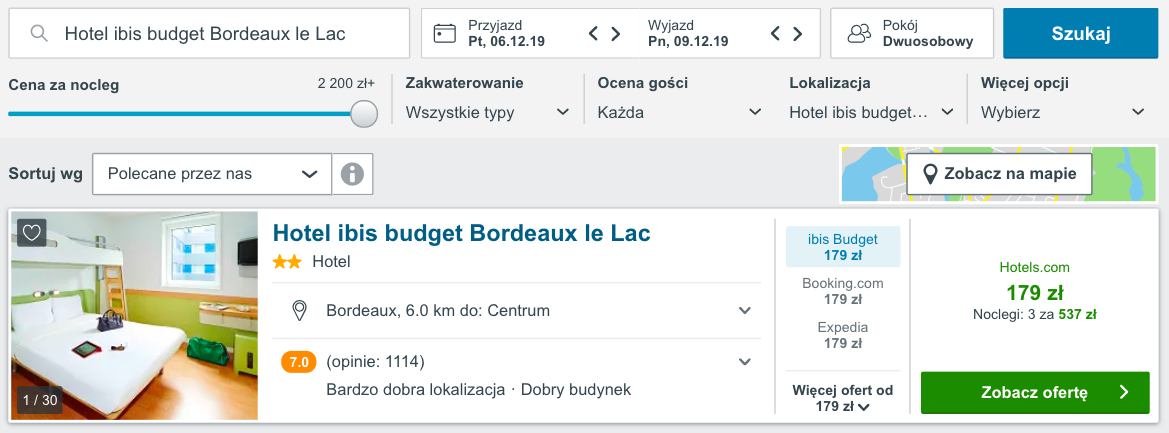Go to previous check-in date arrow
Screen dimensions: 1169x433
pos(594,34)
